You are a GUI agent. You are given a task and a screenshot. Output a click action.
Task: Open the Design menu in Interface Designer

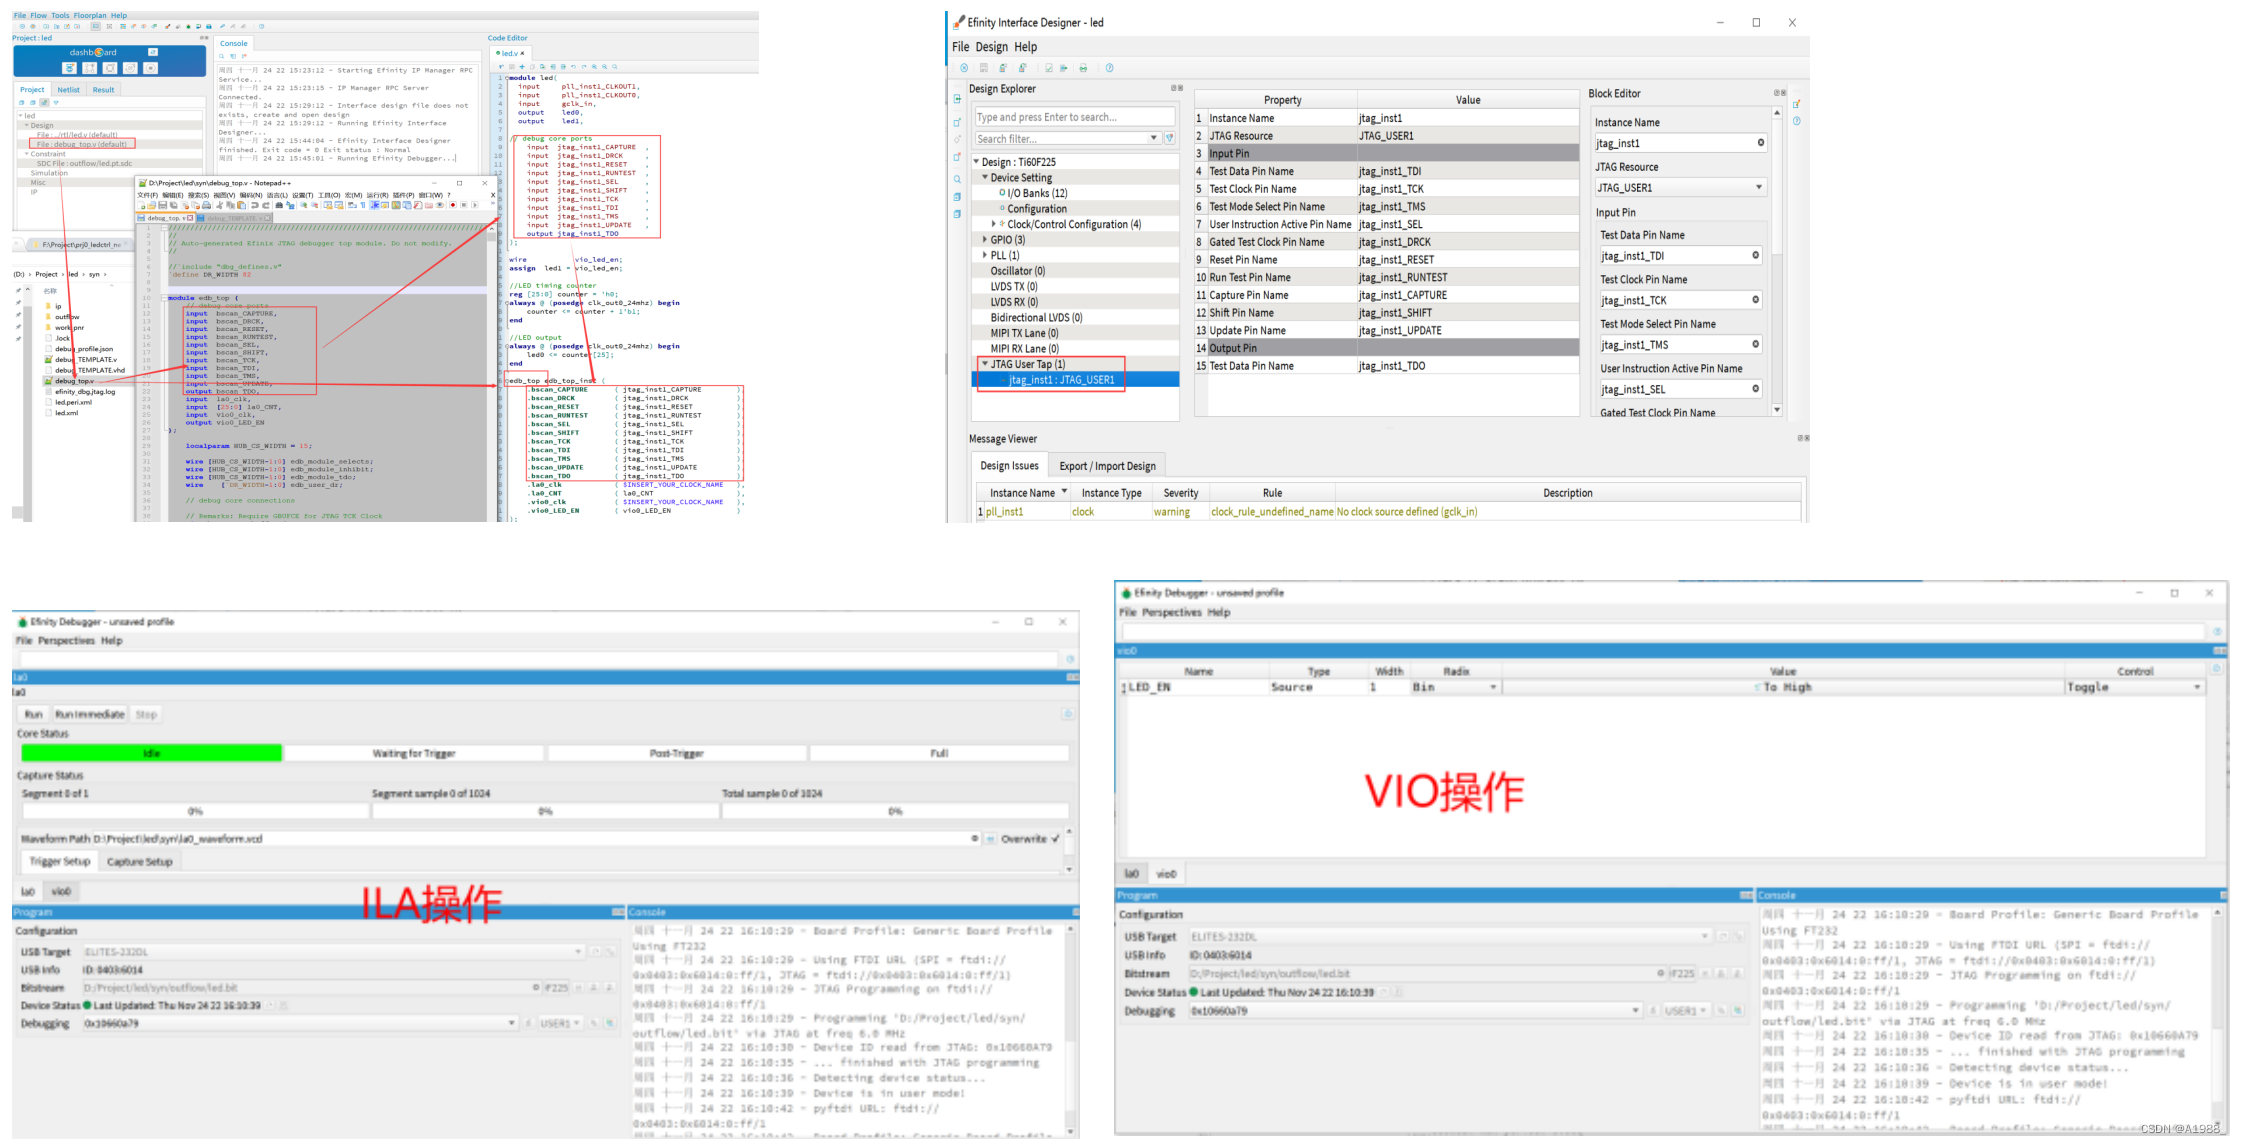(991, 47)
